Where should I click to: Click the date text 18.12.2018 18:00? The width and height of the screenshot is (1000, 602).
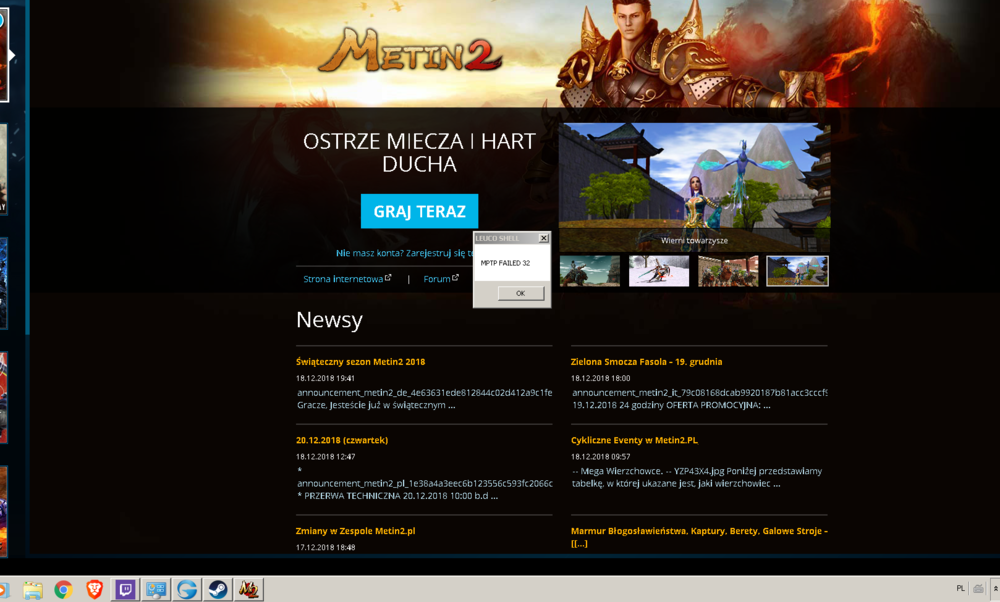click(x=600, y=378)
